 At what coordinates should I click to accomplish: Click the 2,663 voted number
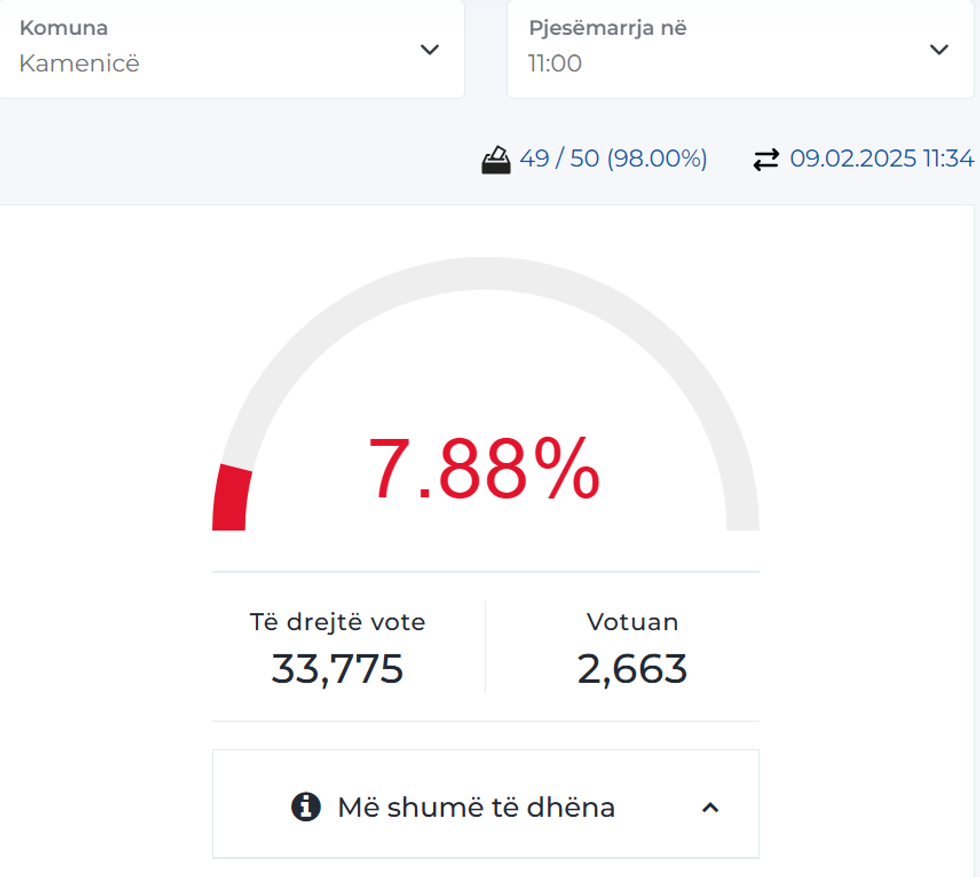[x=632, y=668]
